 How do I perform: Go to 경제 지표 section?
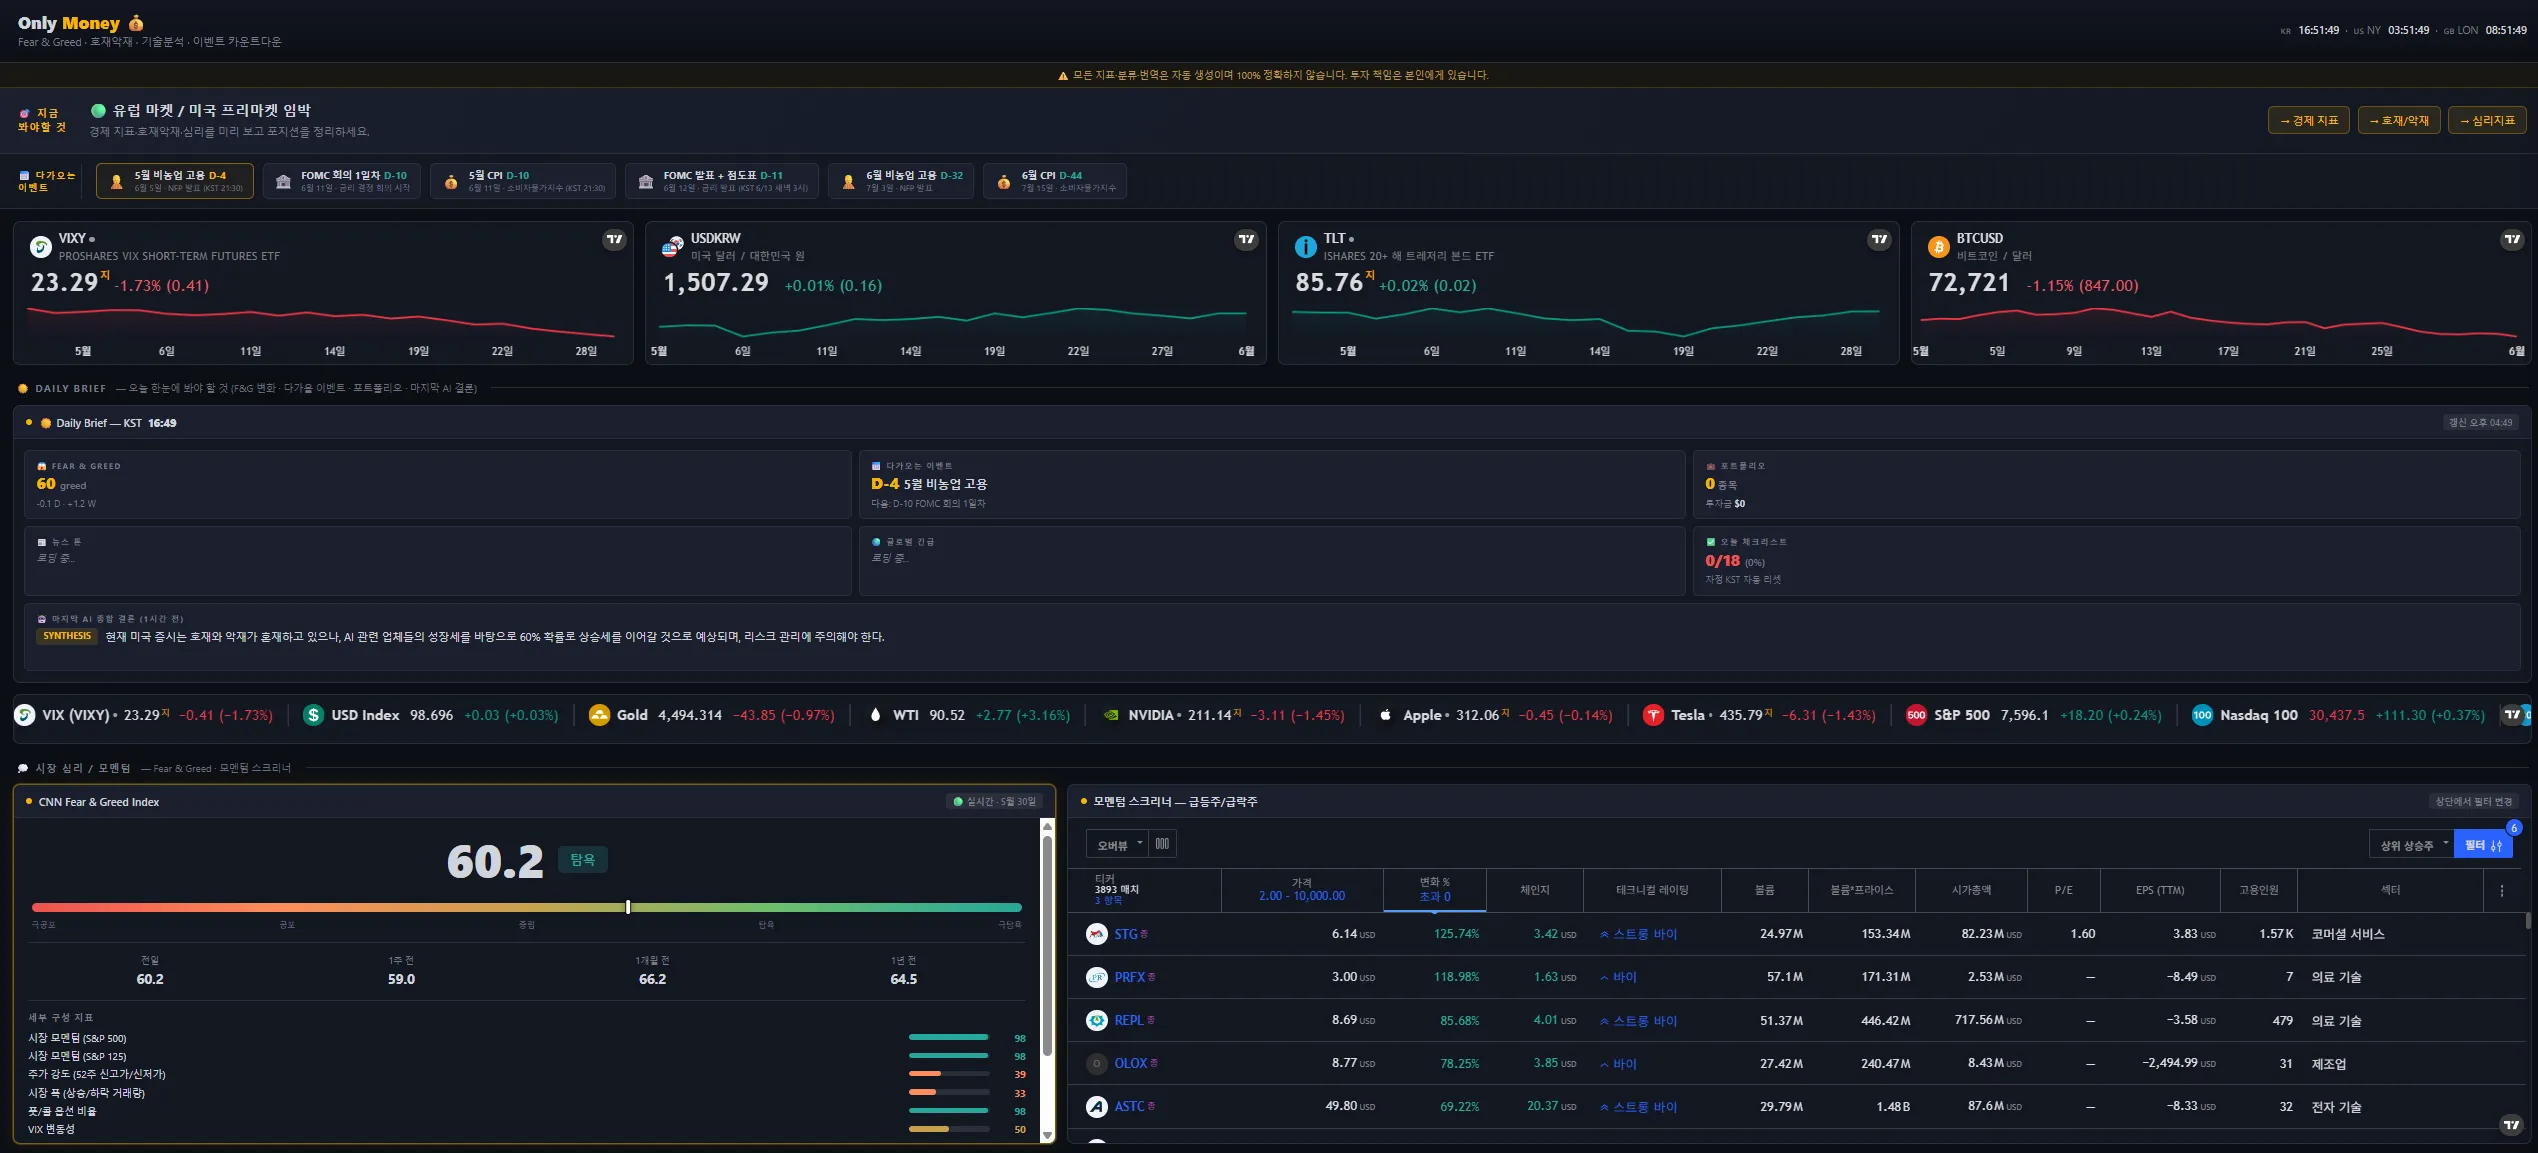[x=2309, y=120]
